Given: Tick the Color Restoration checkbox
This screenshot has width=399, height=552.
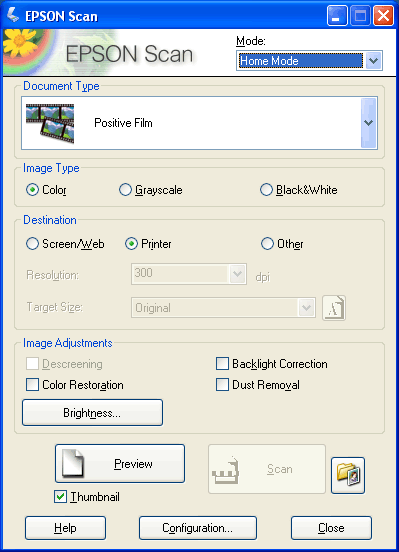Looking at the screenshot, I should coord(32,385).
